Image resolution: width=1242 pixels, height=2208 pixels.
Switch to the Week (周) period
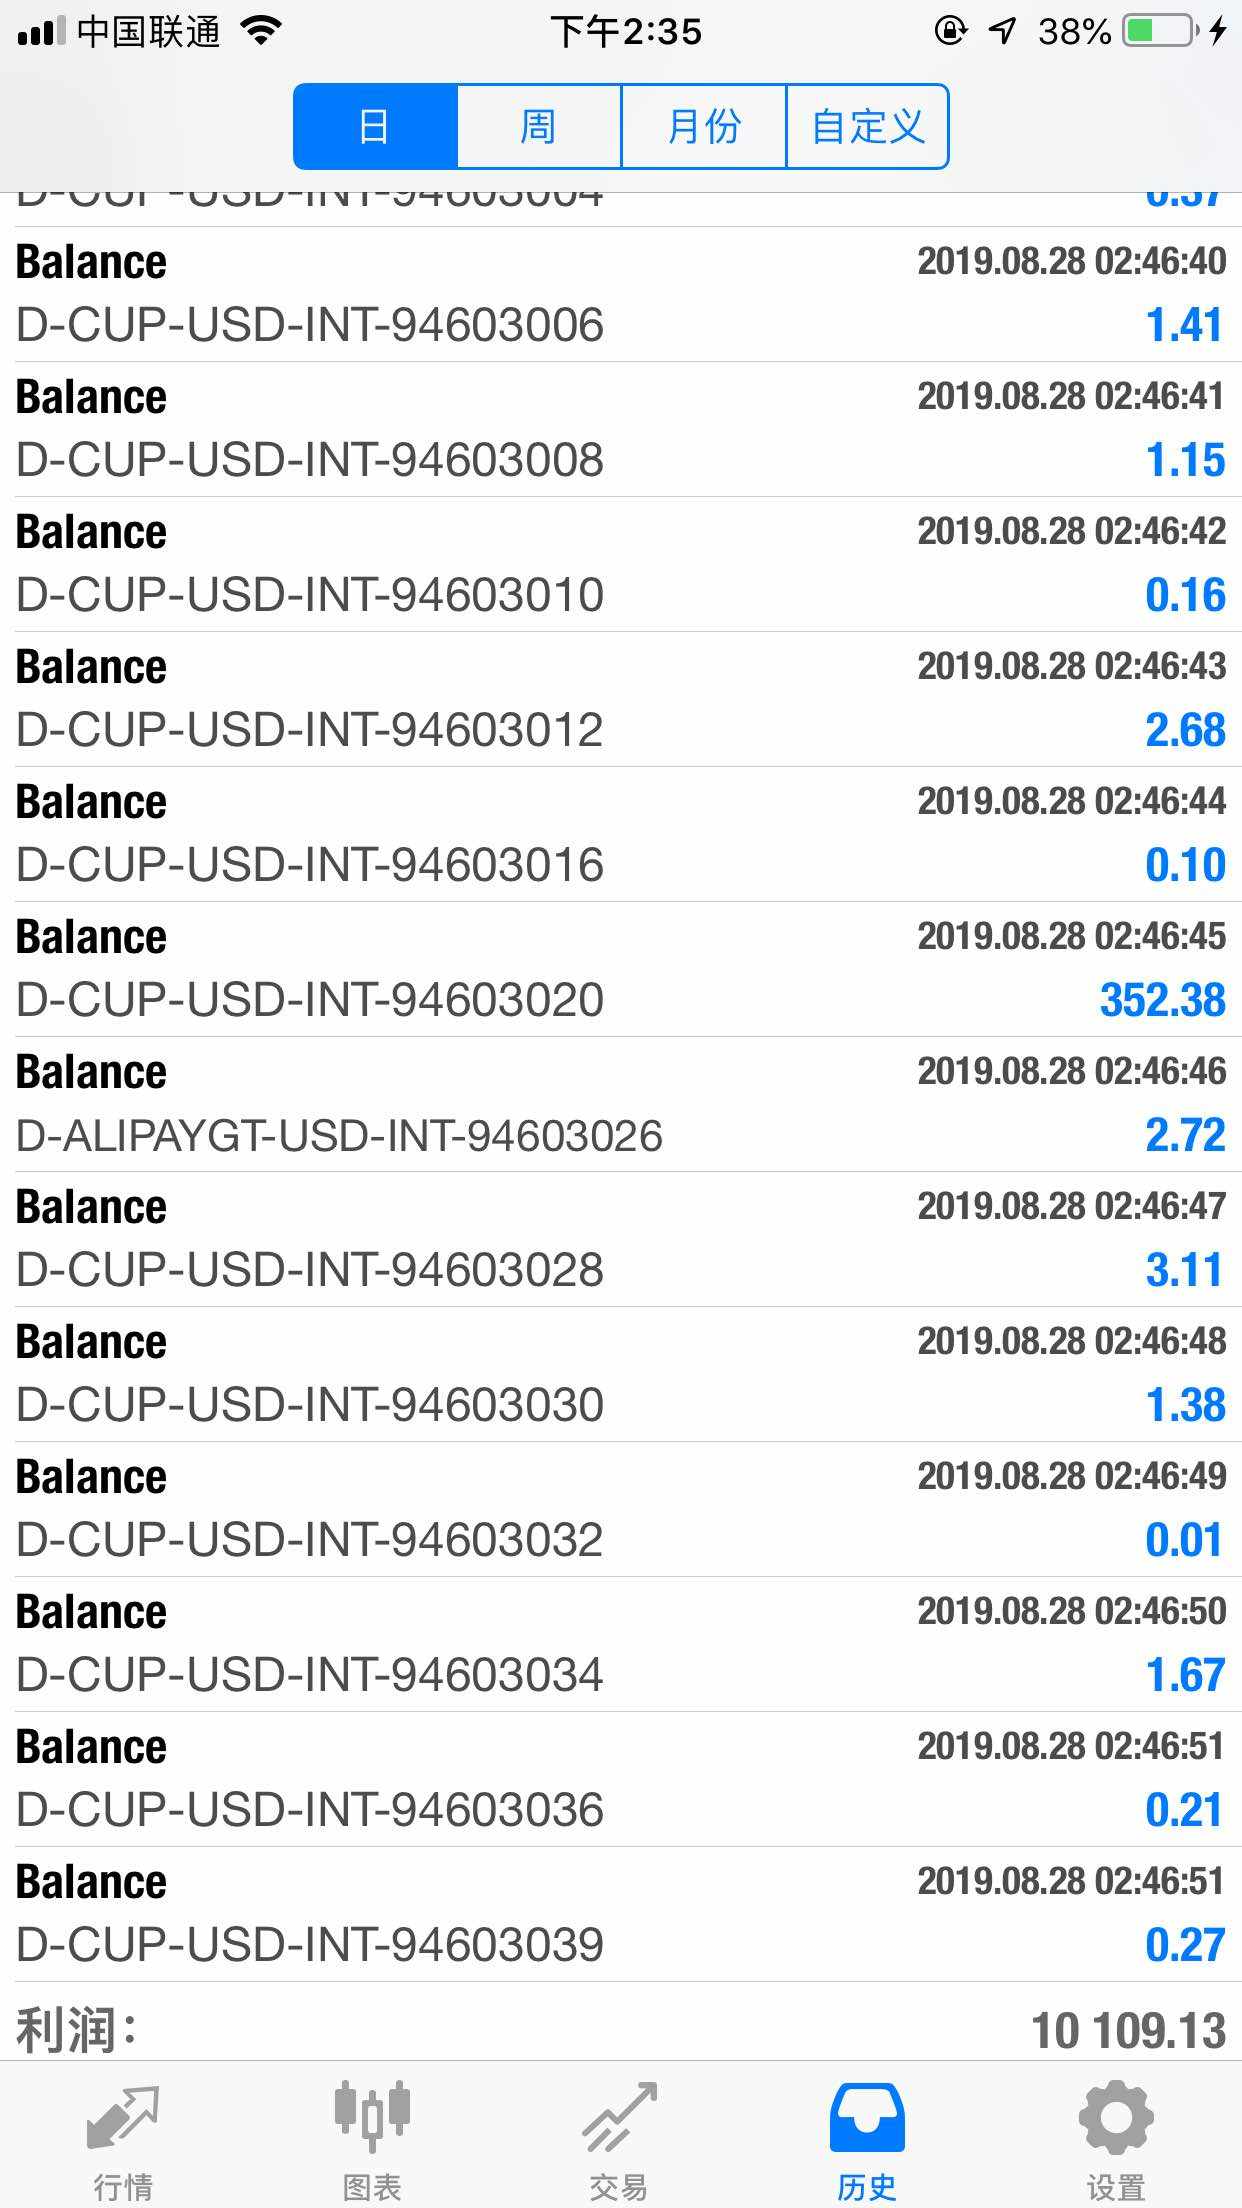coord(539,127)
